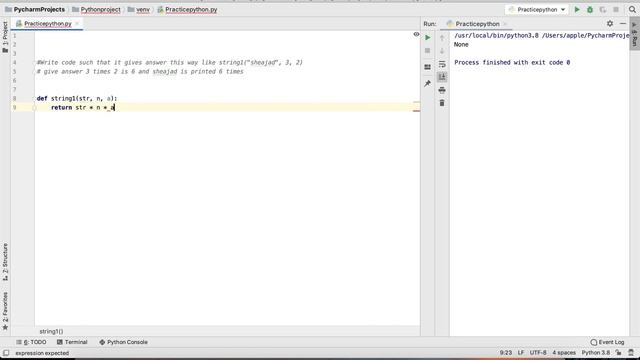Open the Structure tool window sidebar

tap(5, 262)
